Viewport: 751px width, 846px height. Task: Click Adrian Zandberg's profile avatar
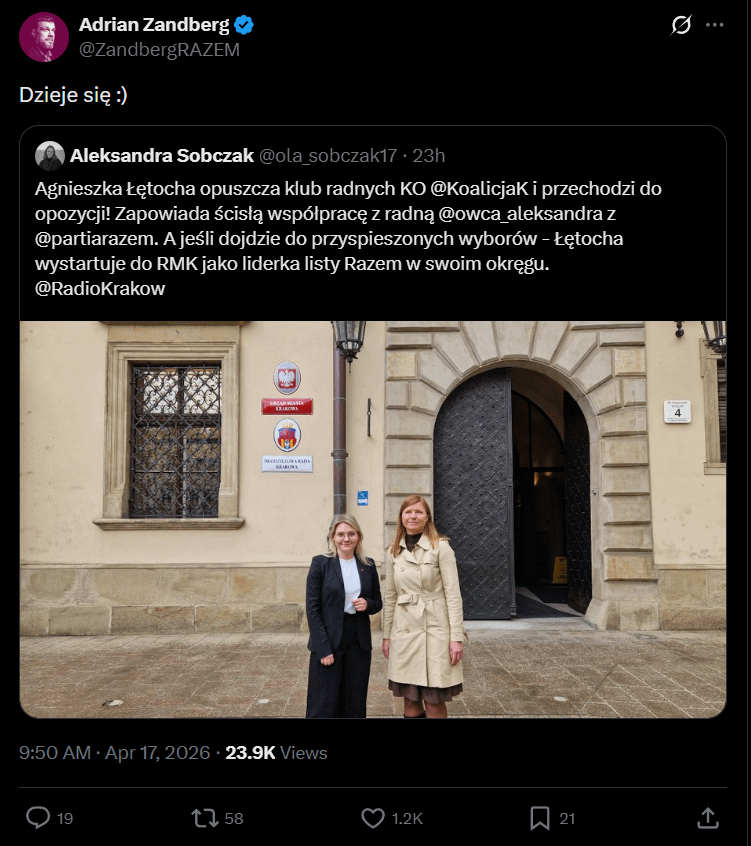click(44, 37)
